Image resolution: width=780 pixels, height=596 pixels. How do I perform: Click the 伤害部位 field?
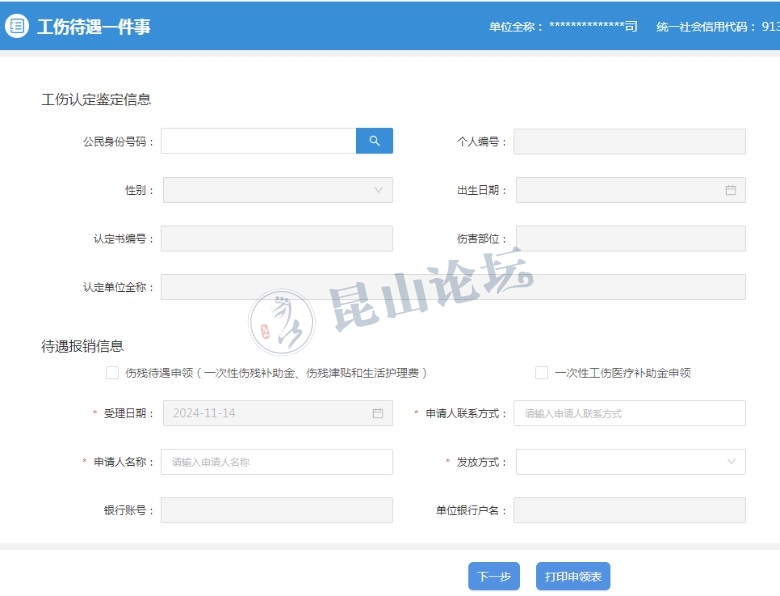(x=630, y=238)
